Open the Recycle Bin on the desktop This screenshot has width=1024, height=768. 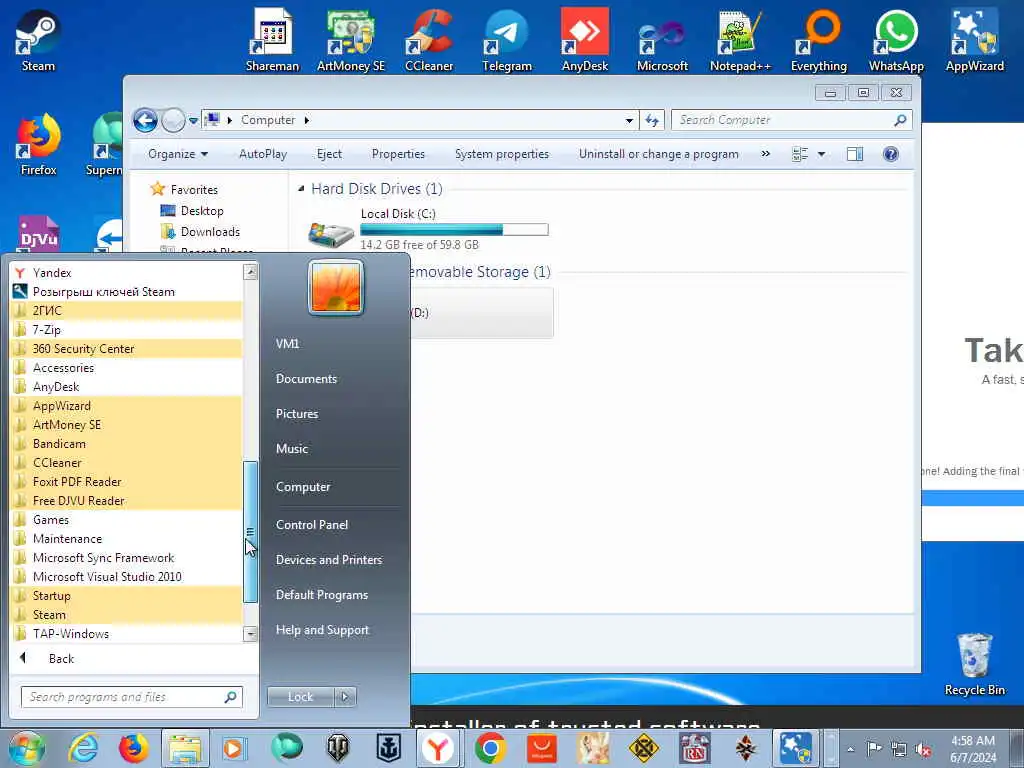(x=974, y=664)
